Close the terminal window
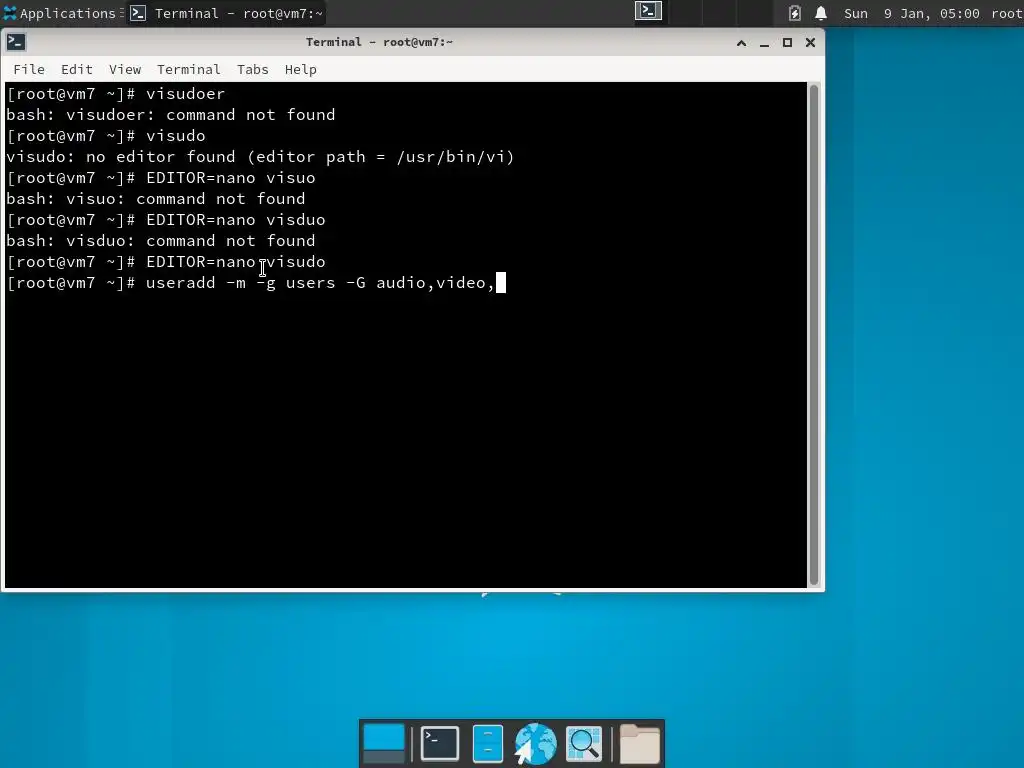Screen dimensions: 1024x768 810,43
